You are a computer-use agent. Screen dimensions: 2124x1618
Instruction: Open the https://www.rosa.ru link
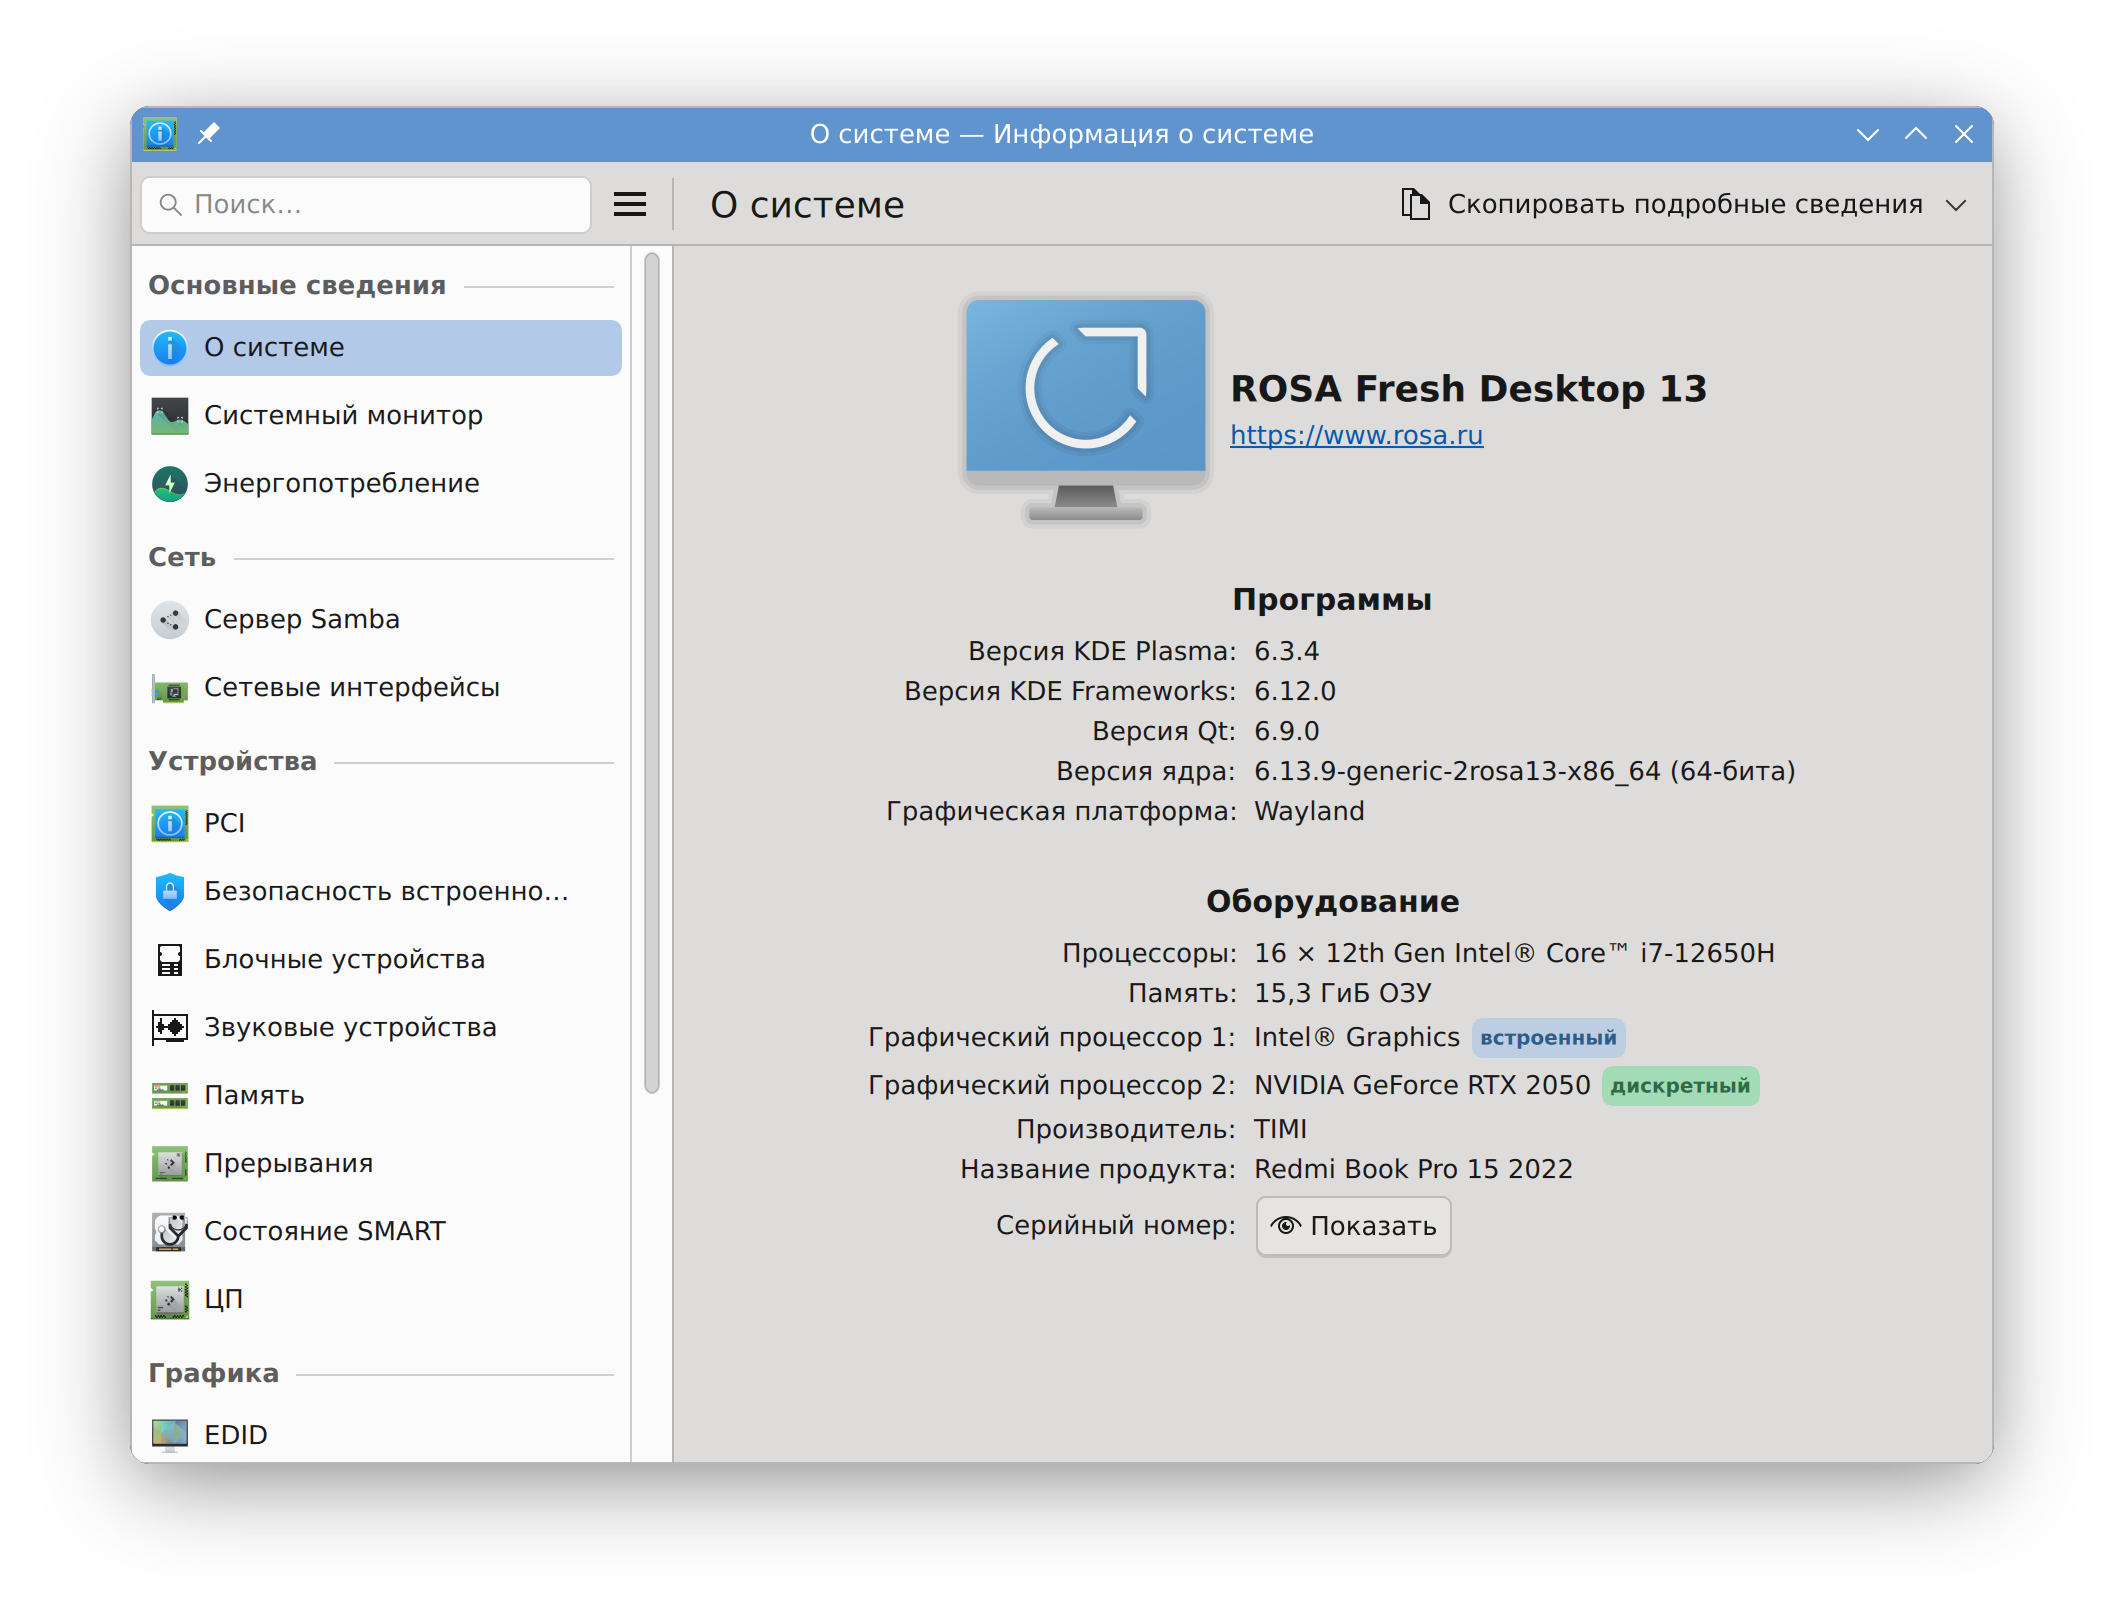tap(1356, 436)
